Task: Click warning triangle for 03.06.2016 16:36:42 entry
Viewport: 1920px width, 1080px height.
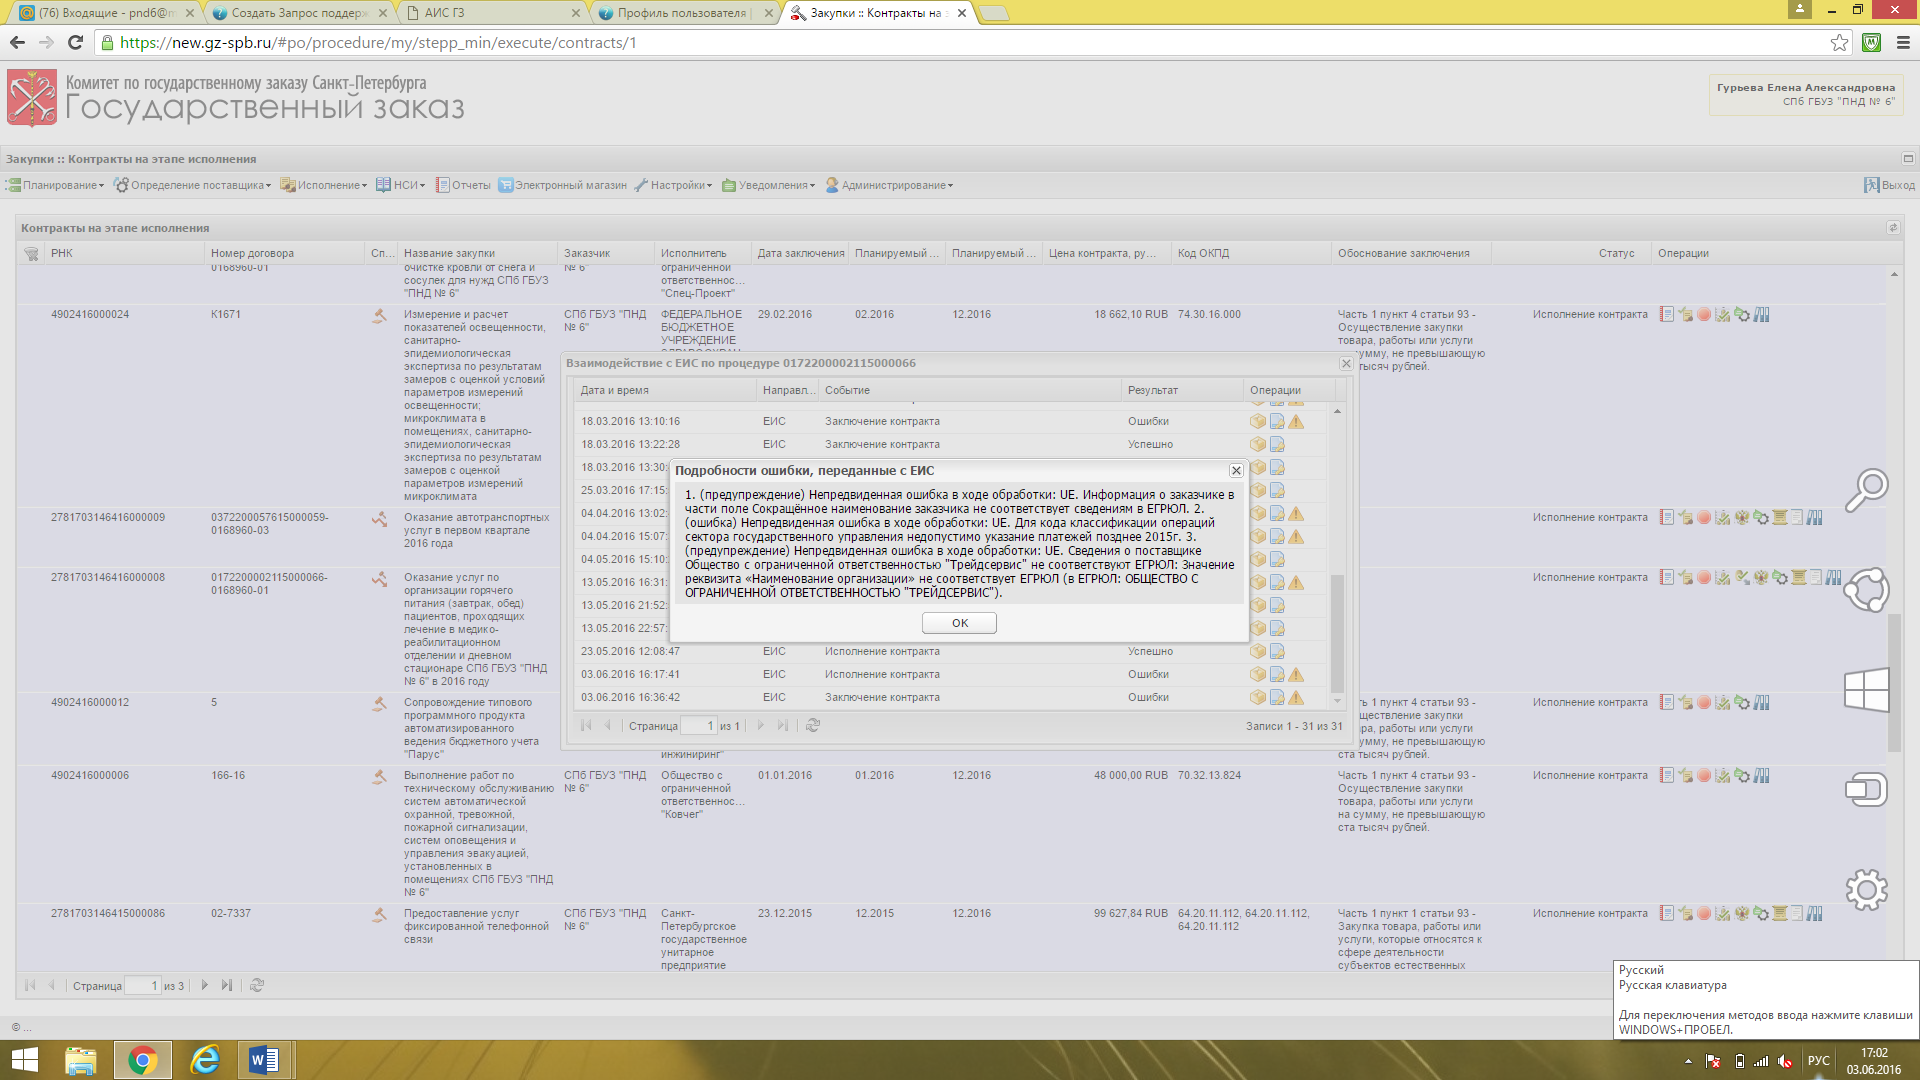Action: point(1296,698)
